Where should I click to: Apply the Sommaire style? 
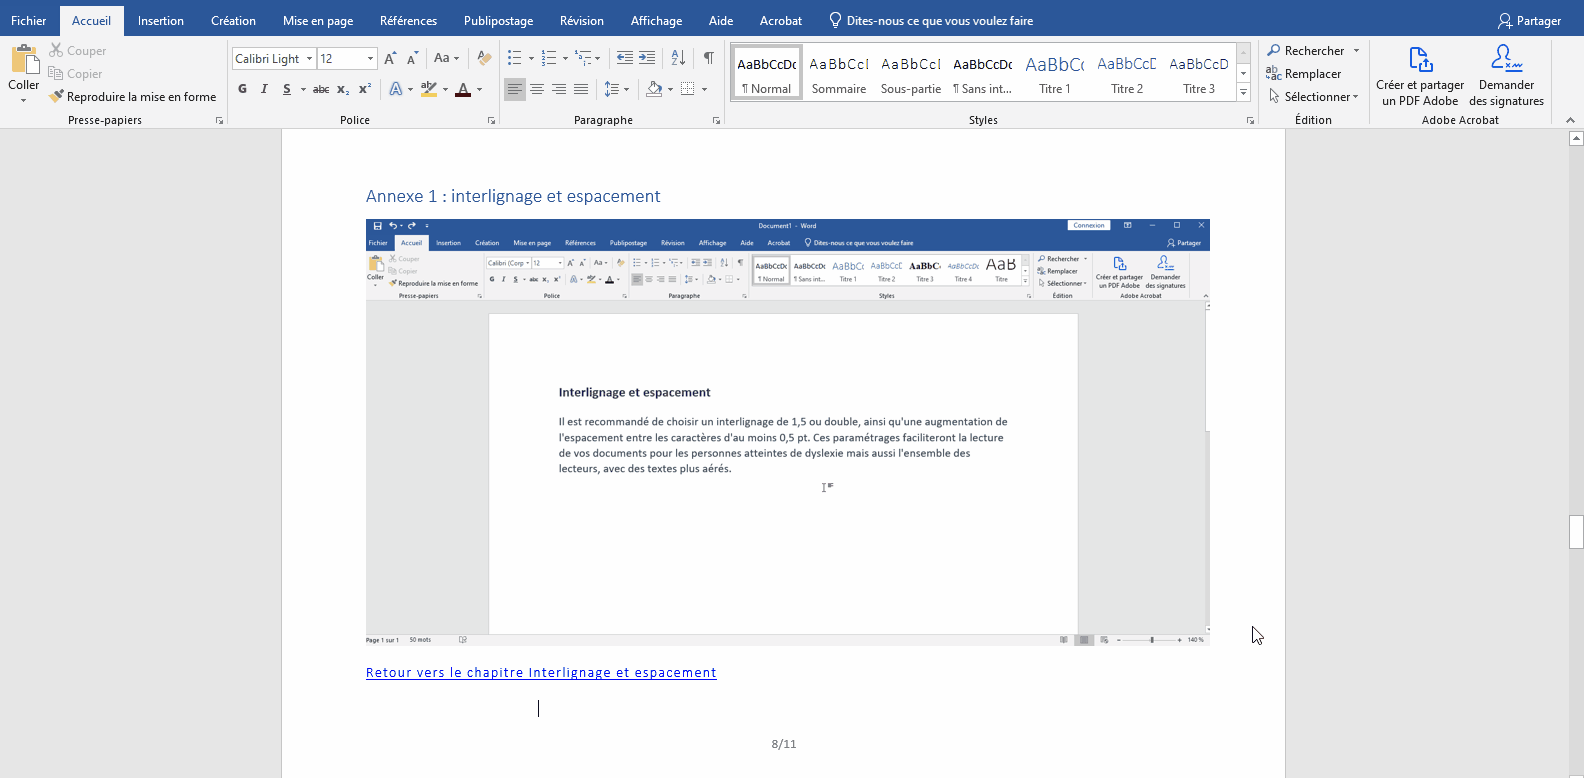[839, 72]
